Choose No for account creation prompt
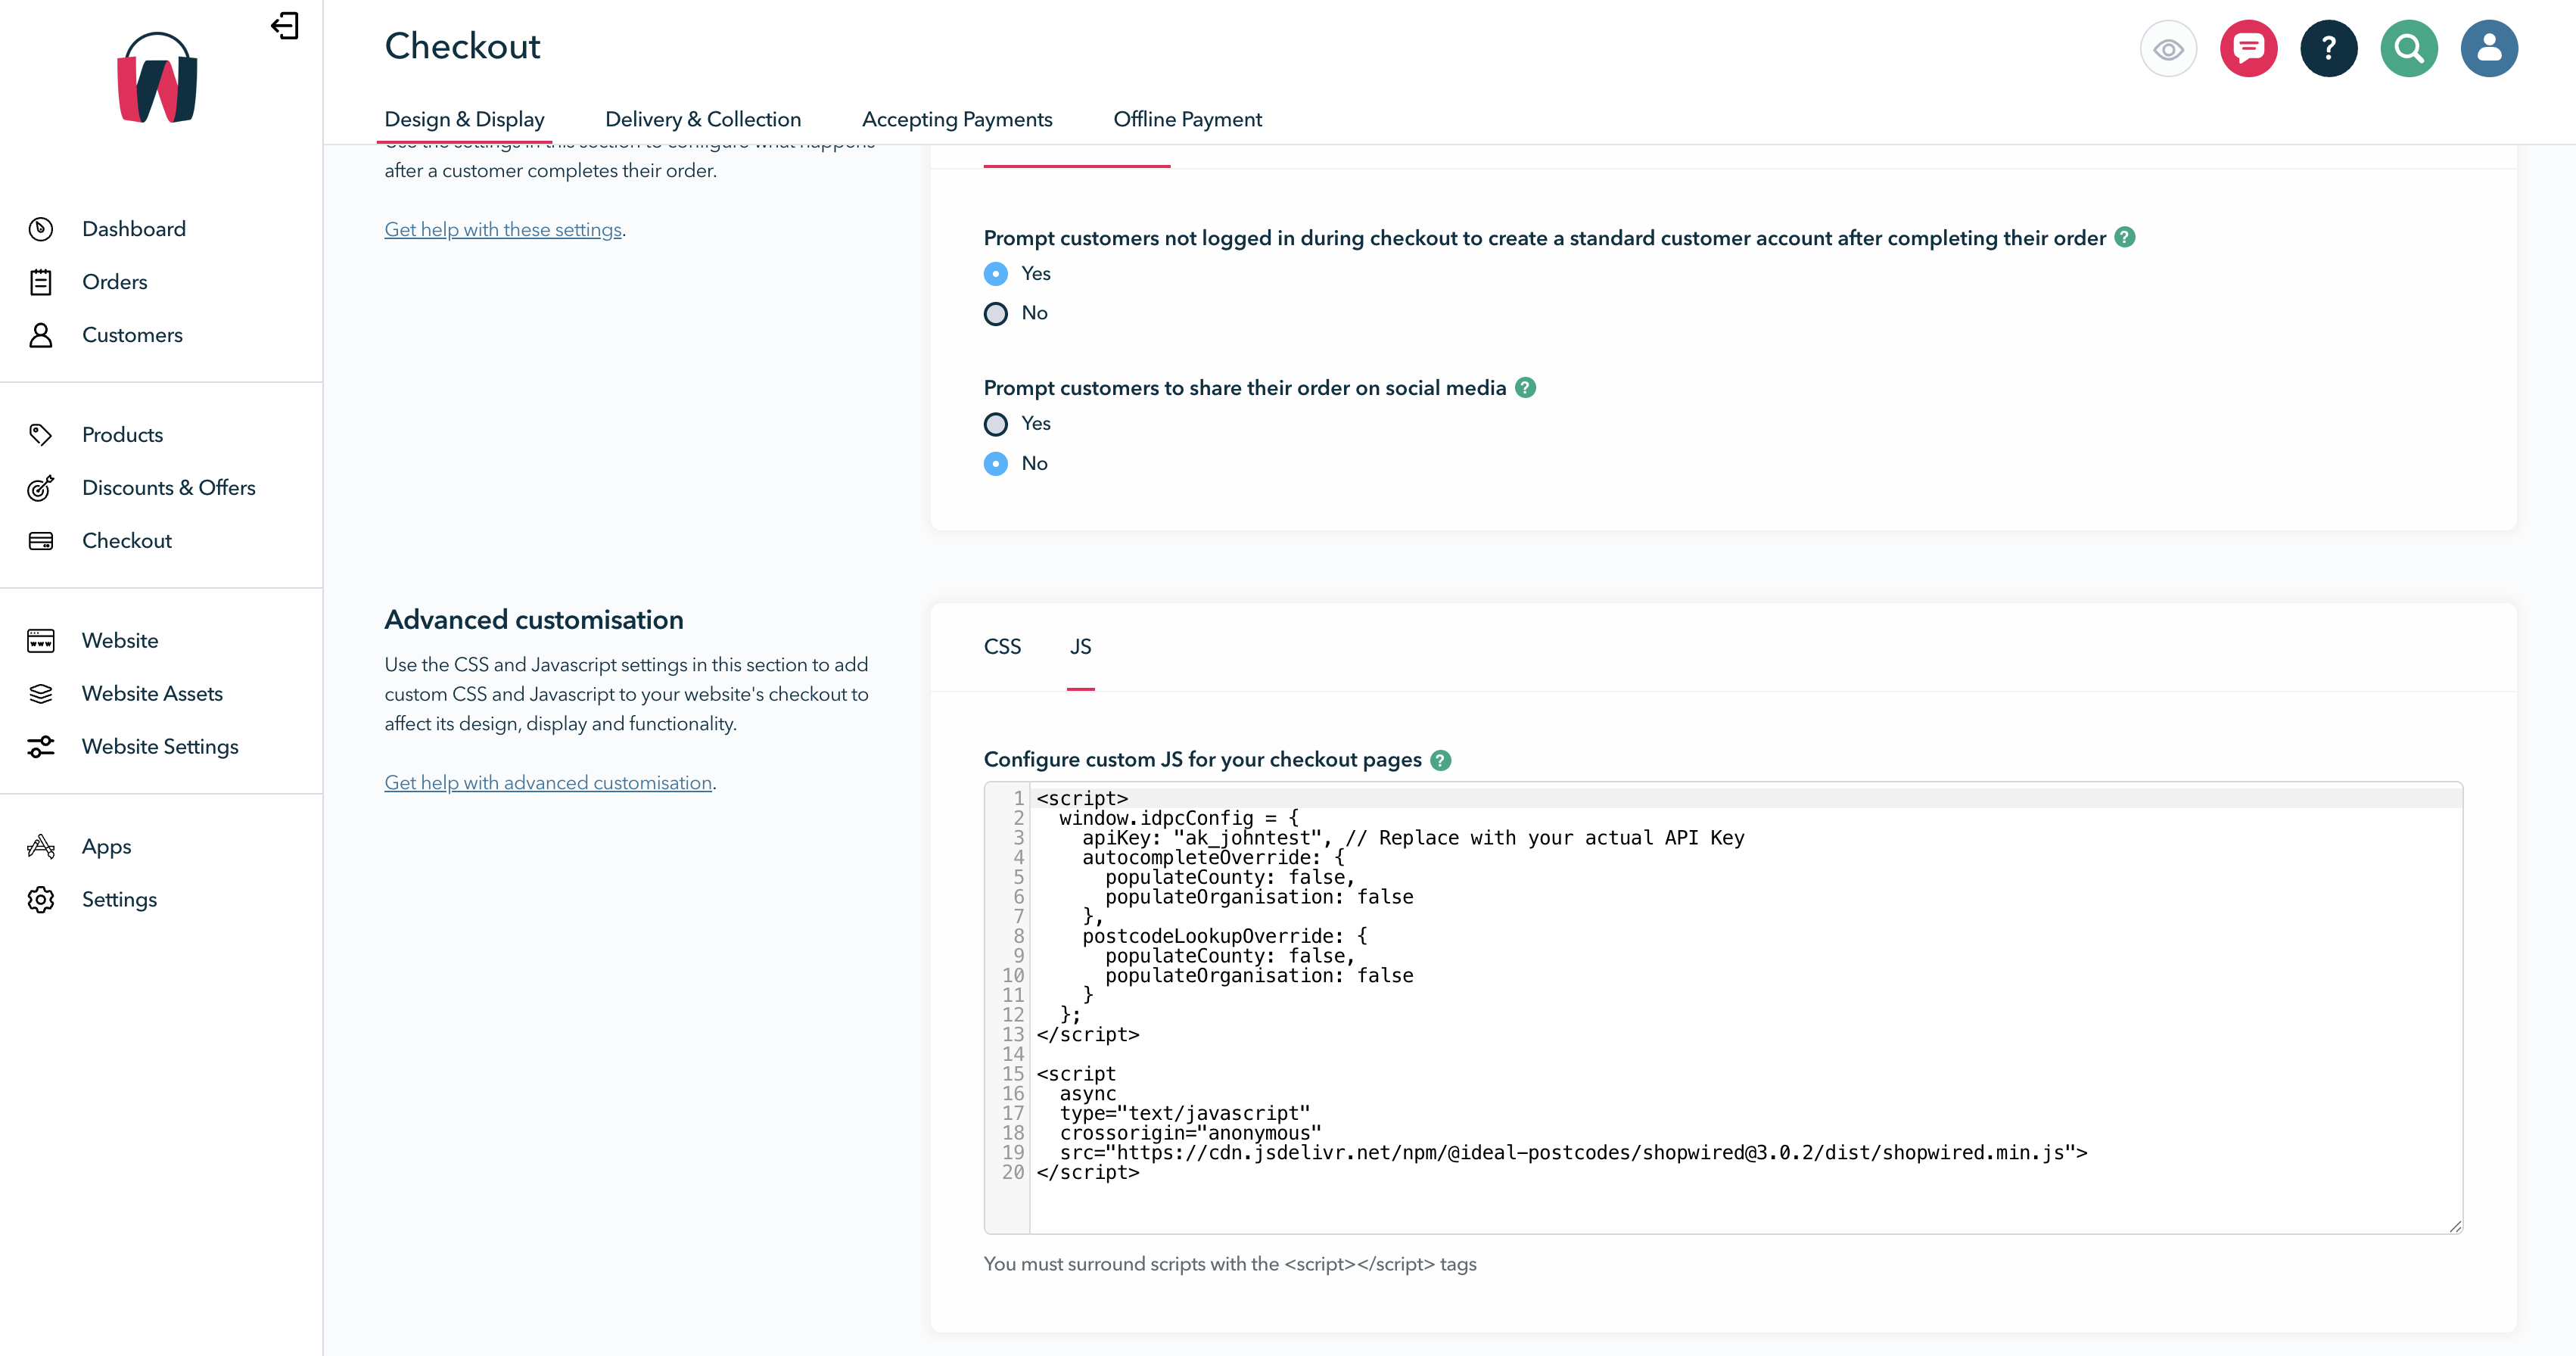 [995, 313]
